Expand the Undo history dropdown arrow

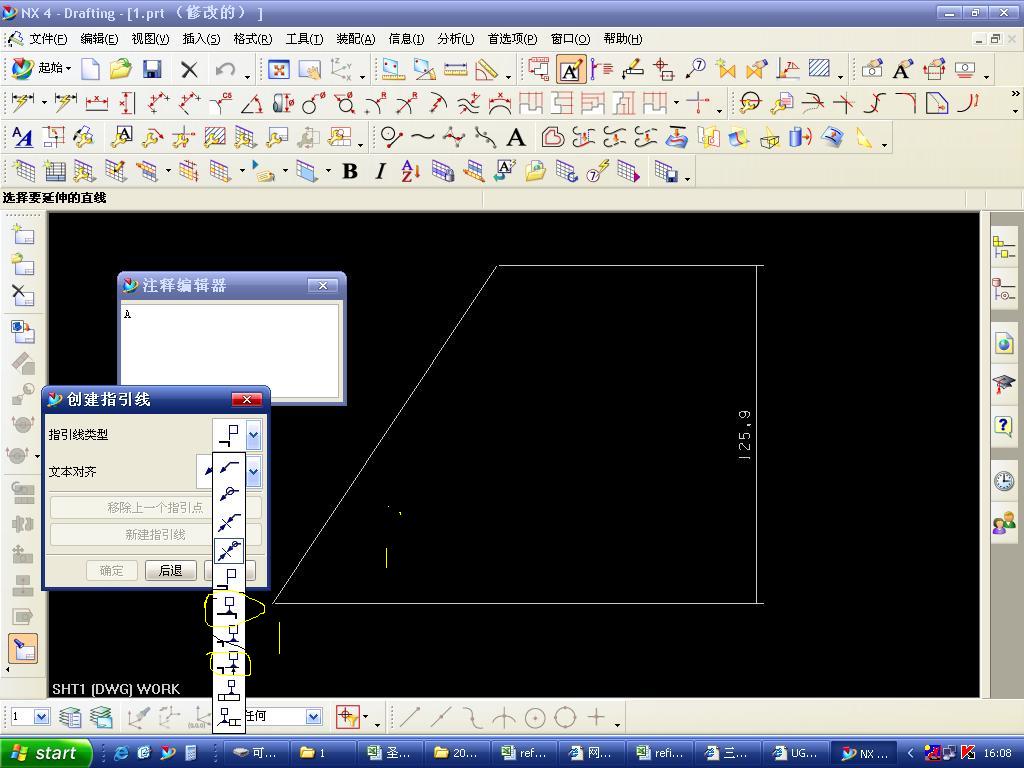point(247,76)
